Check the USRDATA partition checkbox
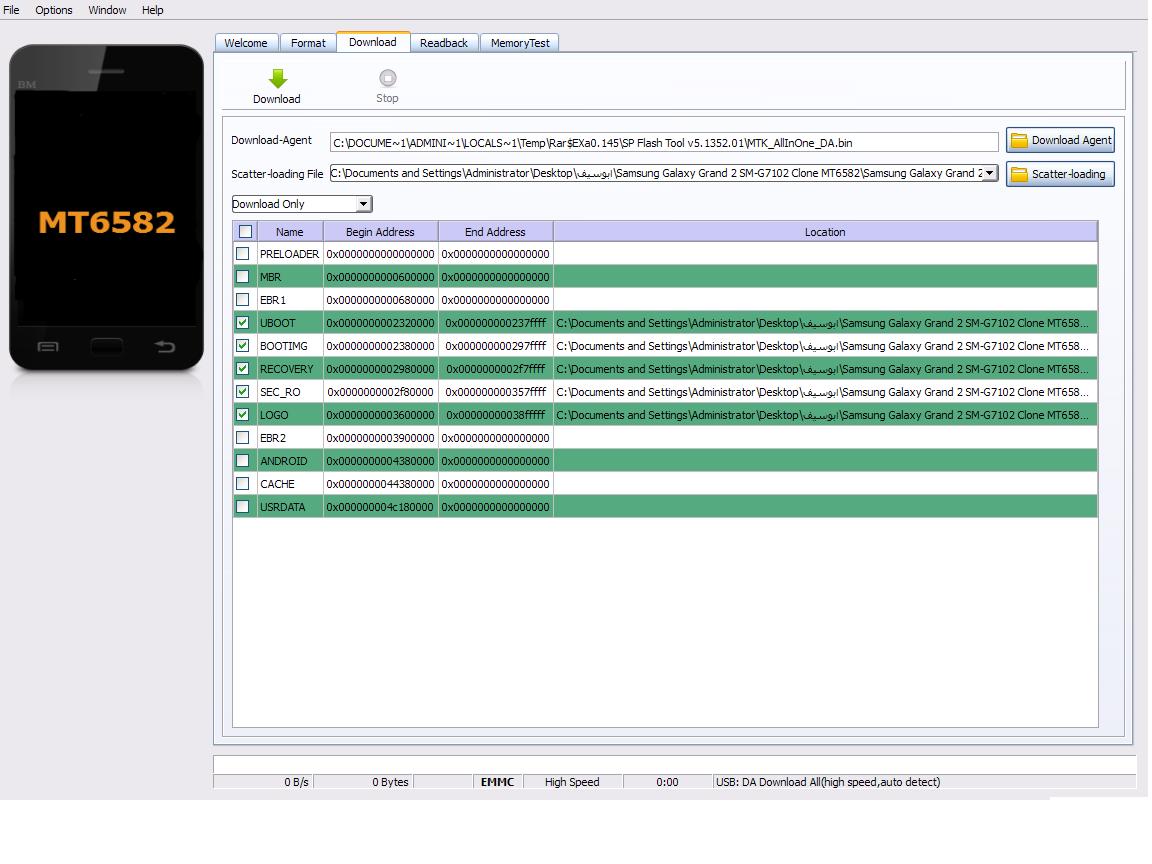This screenshot has height=864, width=1152. [242, 507]
